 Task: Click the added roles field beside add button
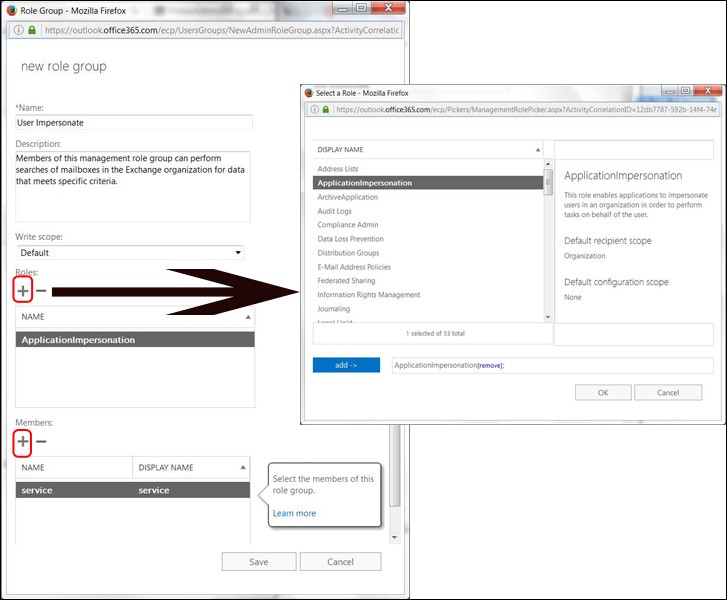[x=553, y=365]
